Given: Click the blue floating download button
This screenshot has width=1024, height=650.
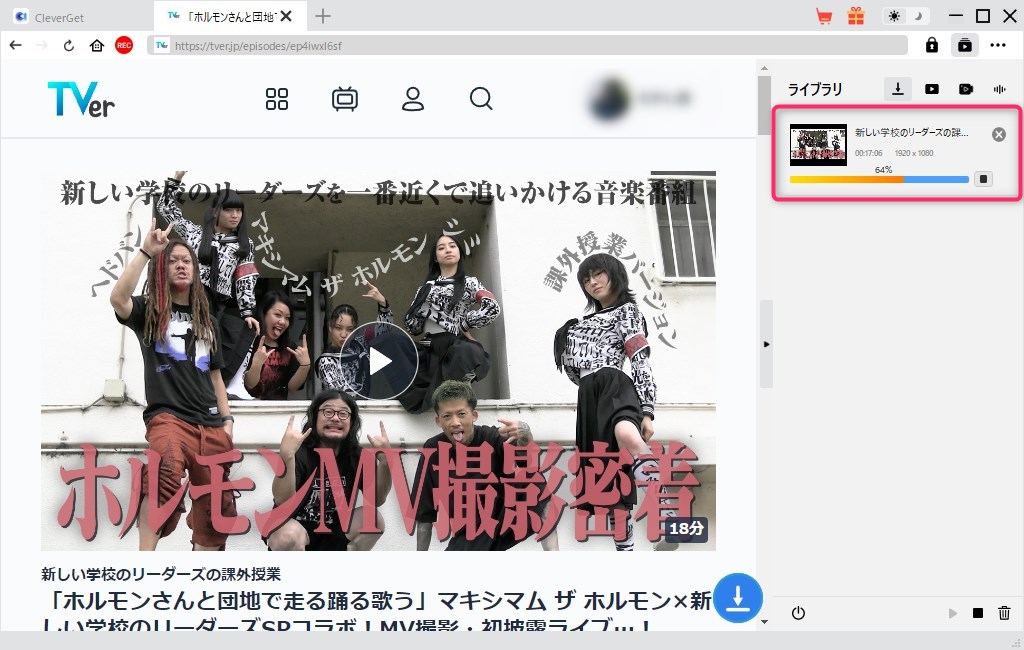Looking at the screenshot, I should pyautogui.click(x=738, y=598).
